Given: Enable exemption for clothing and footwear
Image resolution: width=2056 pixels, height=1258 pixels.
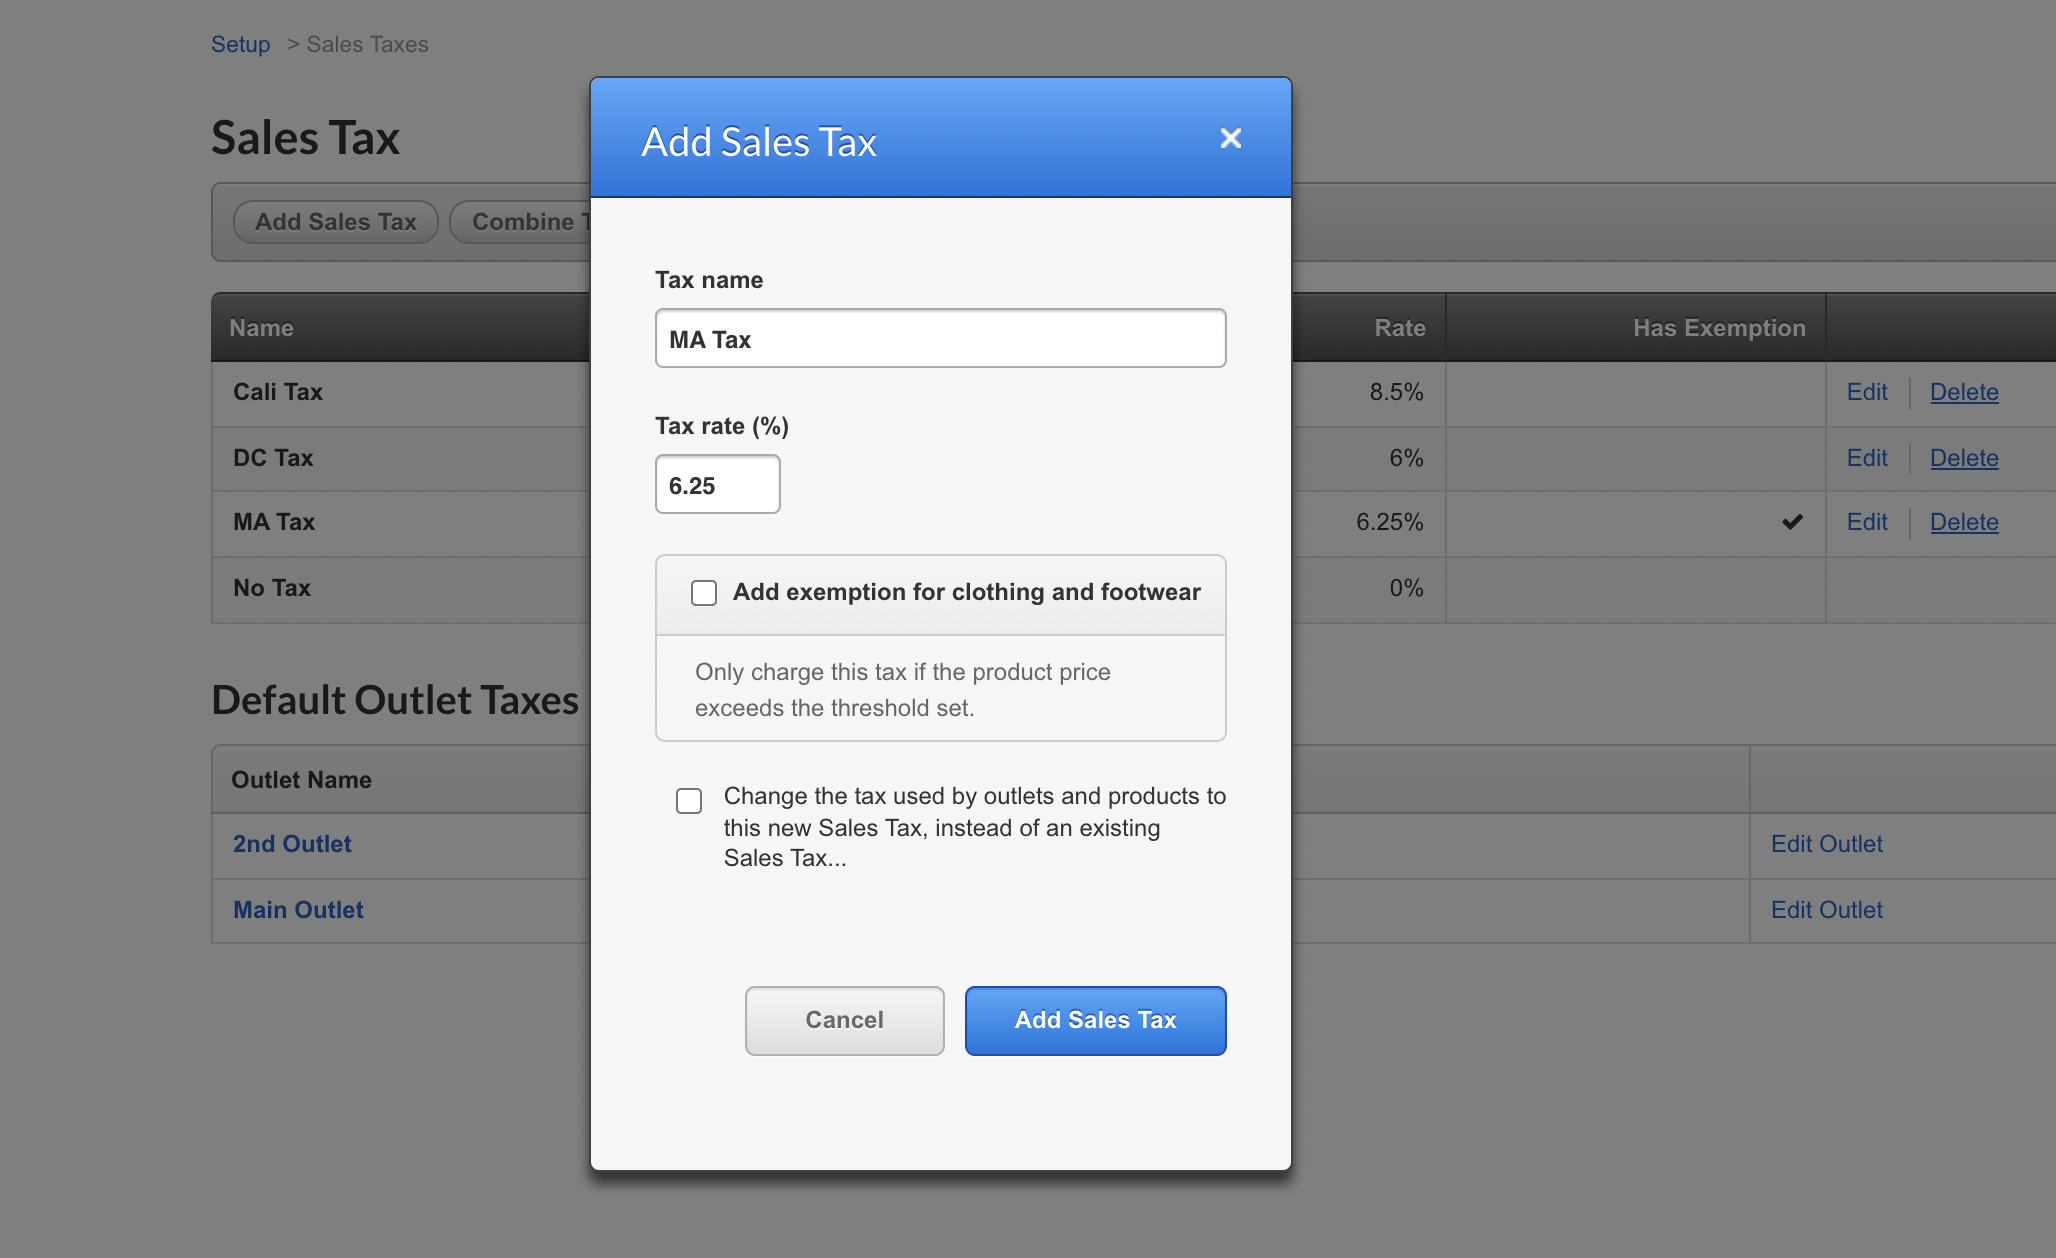Looking at the screenshot, I should point(704,593).
